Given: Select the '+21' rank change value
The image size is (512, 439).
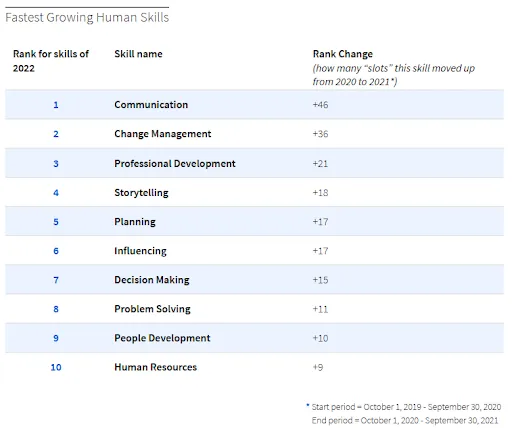Looking at the screenshot, I should point(320,164).
